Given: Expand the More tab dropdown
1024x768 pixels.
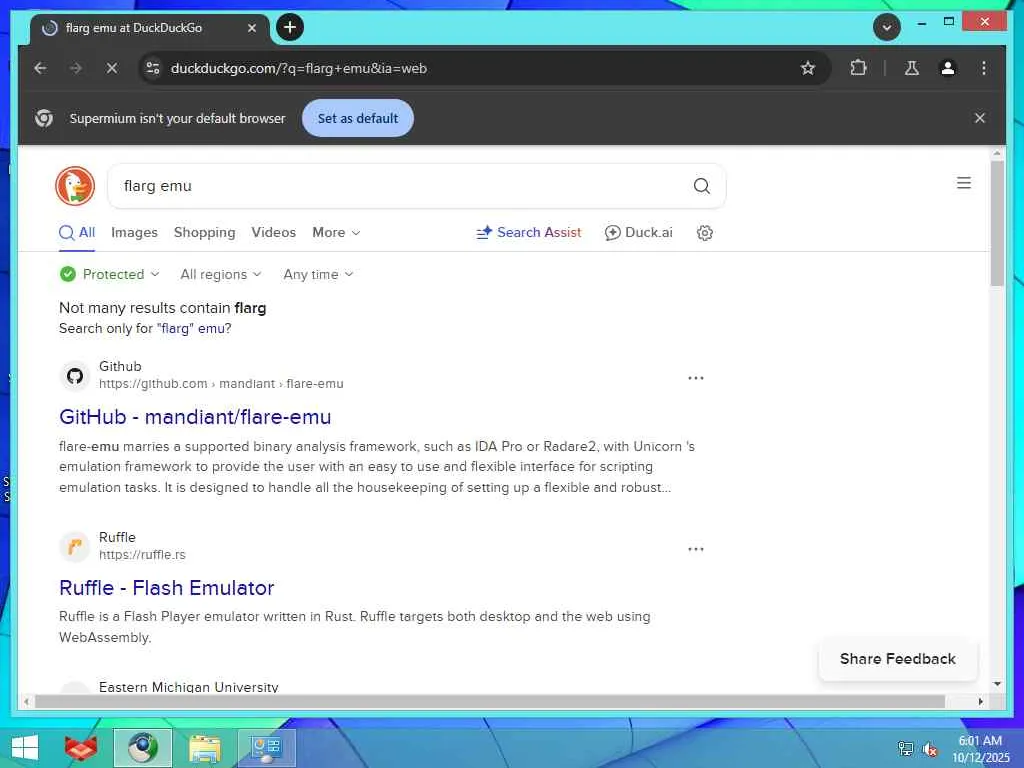Looking at the screenshot, I should pyautogui.click(x=336, y=232).
